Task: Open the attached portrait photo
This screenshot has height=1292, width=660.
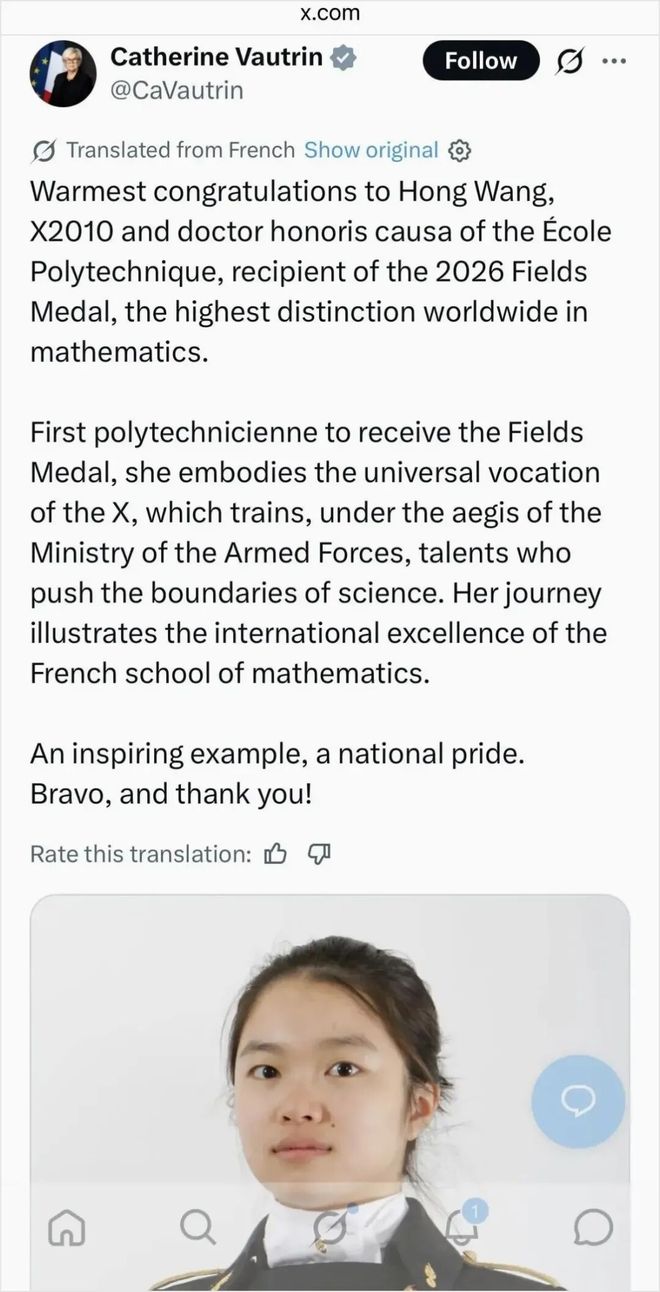Action: point(330,1092)
